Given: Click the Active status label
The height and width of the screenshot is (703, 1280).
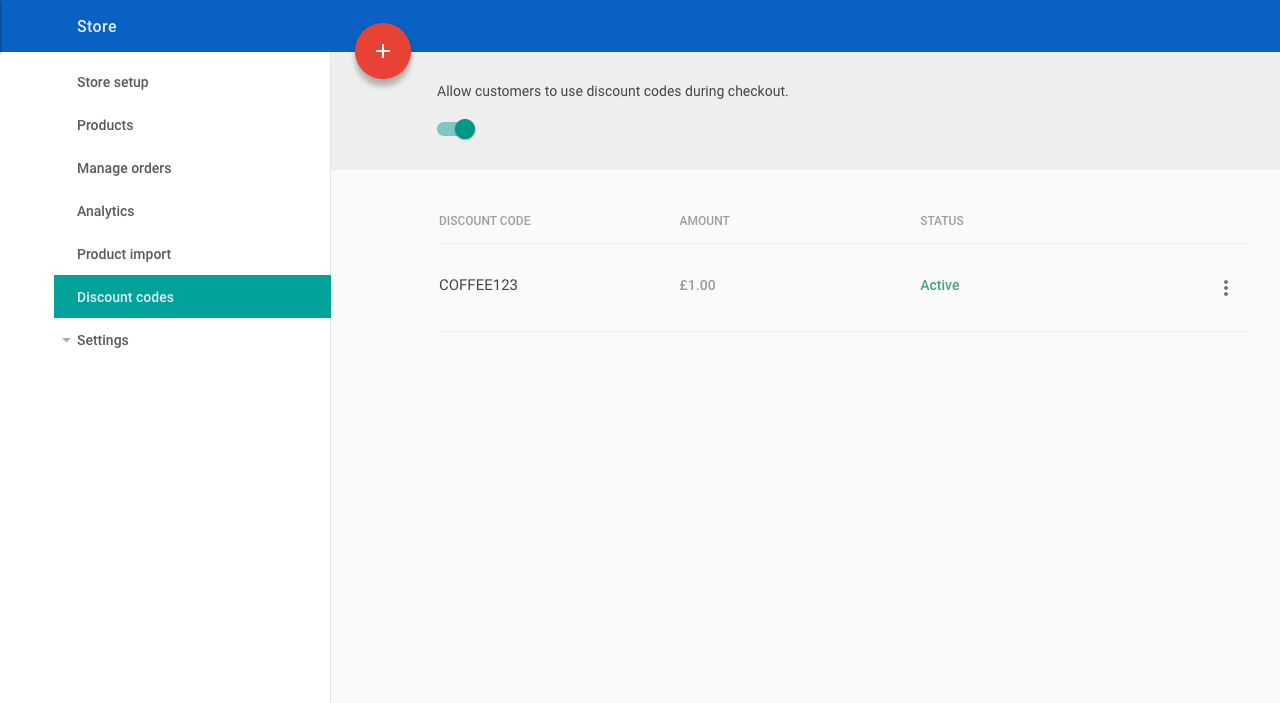Looking at the screenshot, I should coord(940,285).
